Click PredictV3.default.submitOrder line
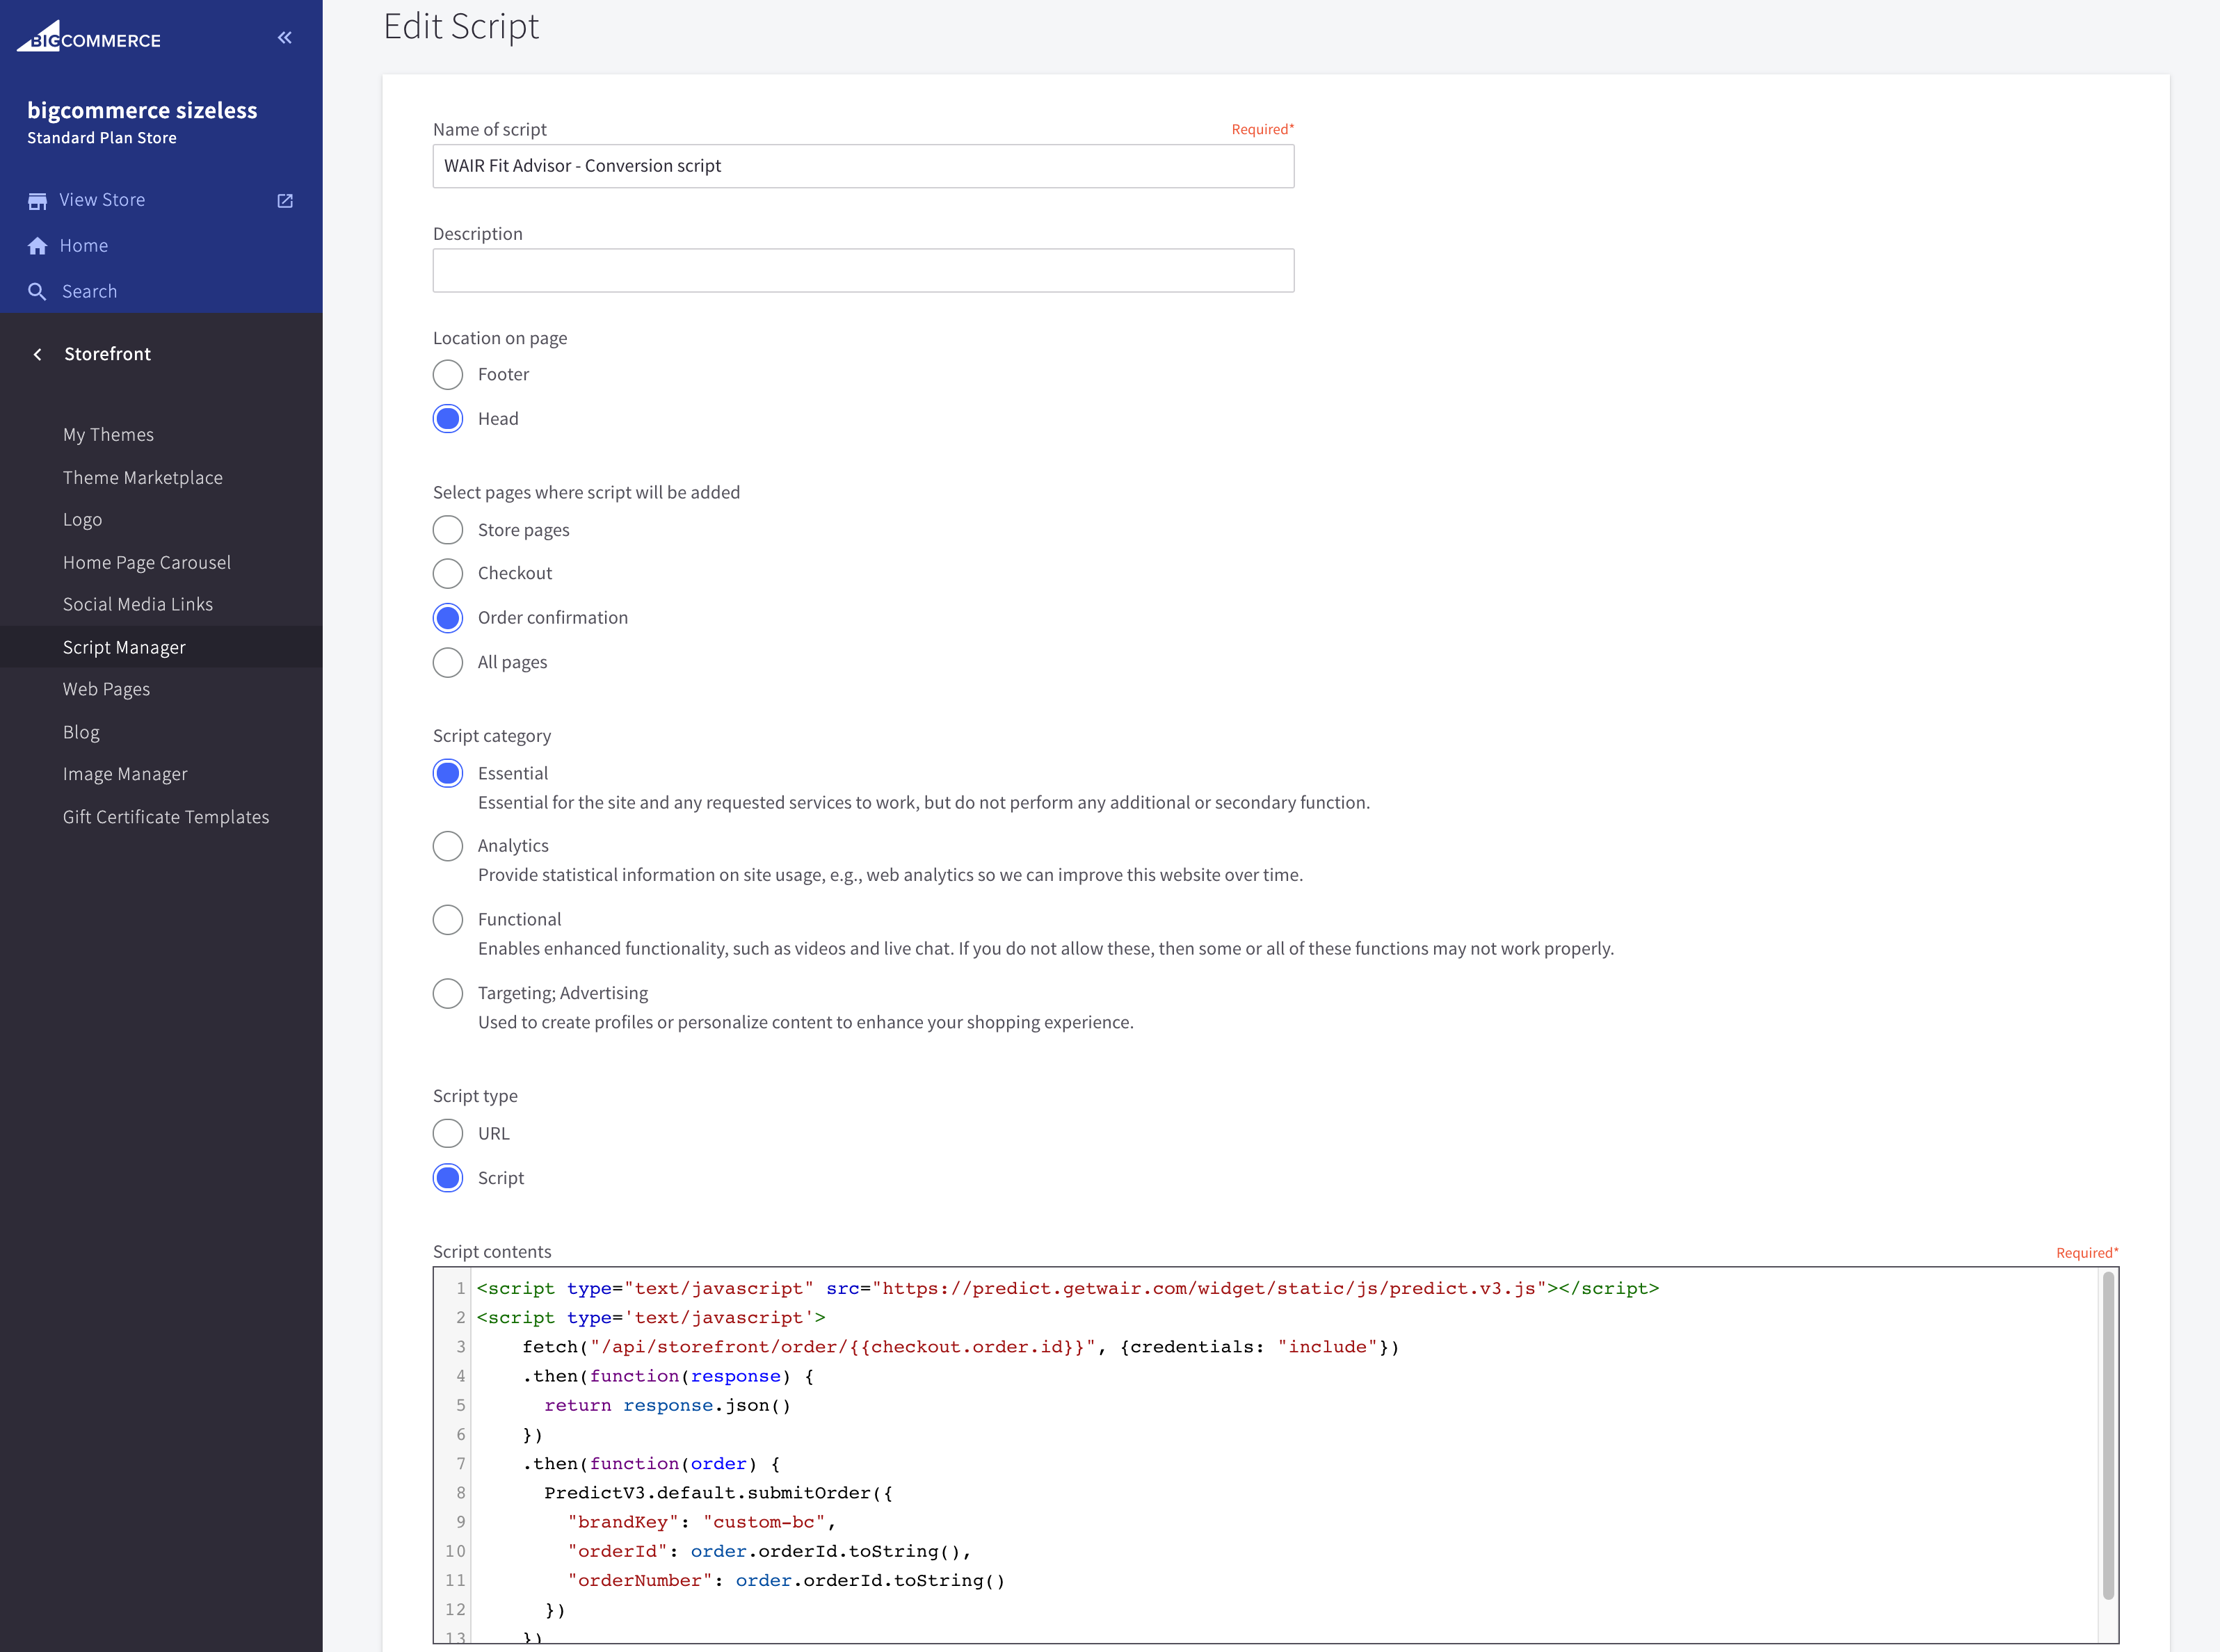Viewport: 2220px width, 1652px height. [719, 1493]
